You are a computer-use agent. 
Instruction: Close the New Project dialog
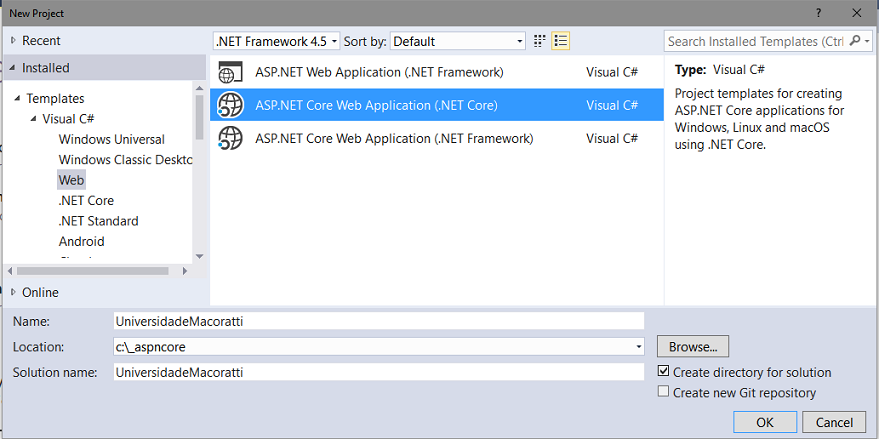(x=857, y=13)
